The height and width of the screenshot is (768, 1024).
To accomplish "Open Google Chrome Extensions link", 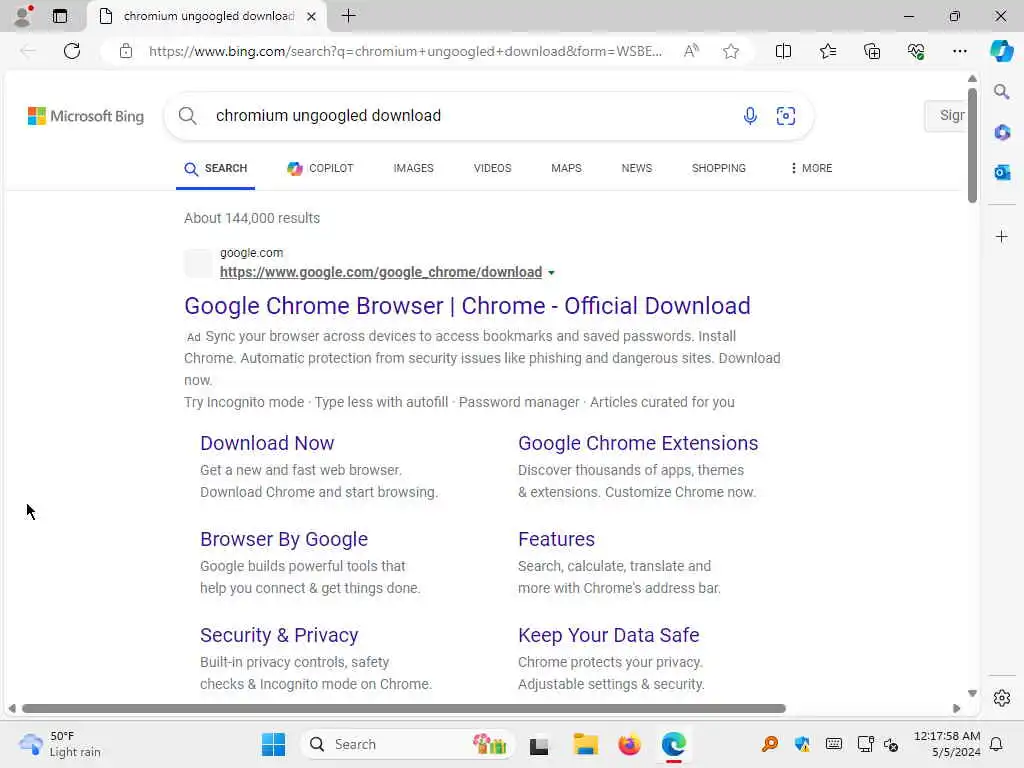I will coord(638,443).
